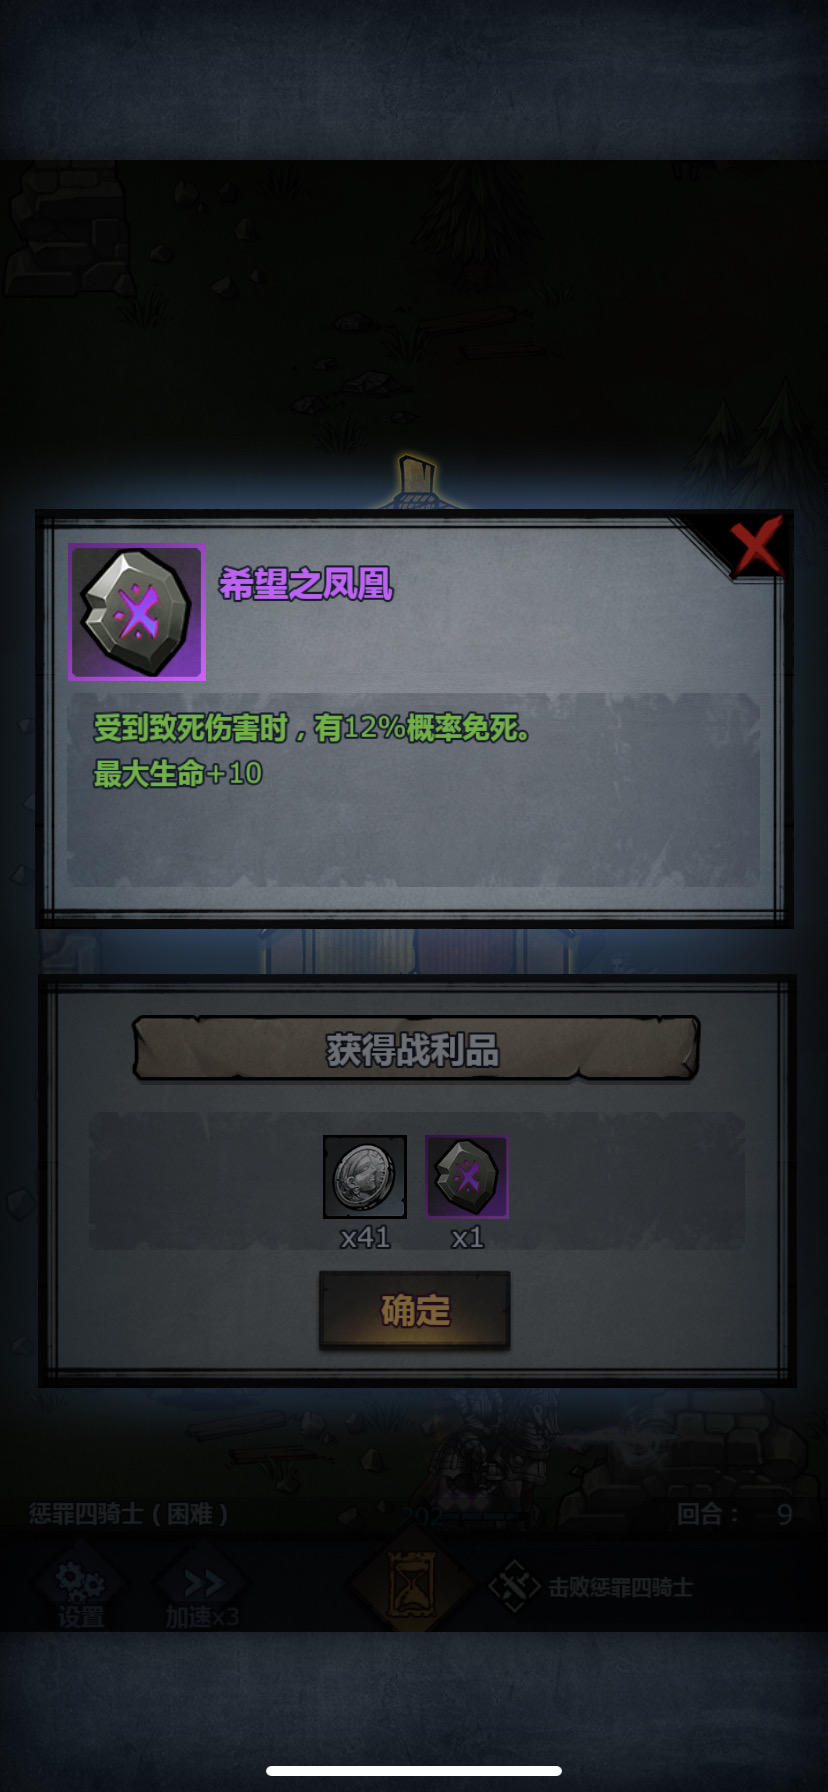Select the purple rune stone loot icon
The image size is (828, 1792).
click(467, 1176)
